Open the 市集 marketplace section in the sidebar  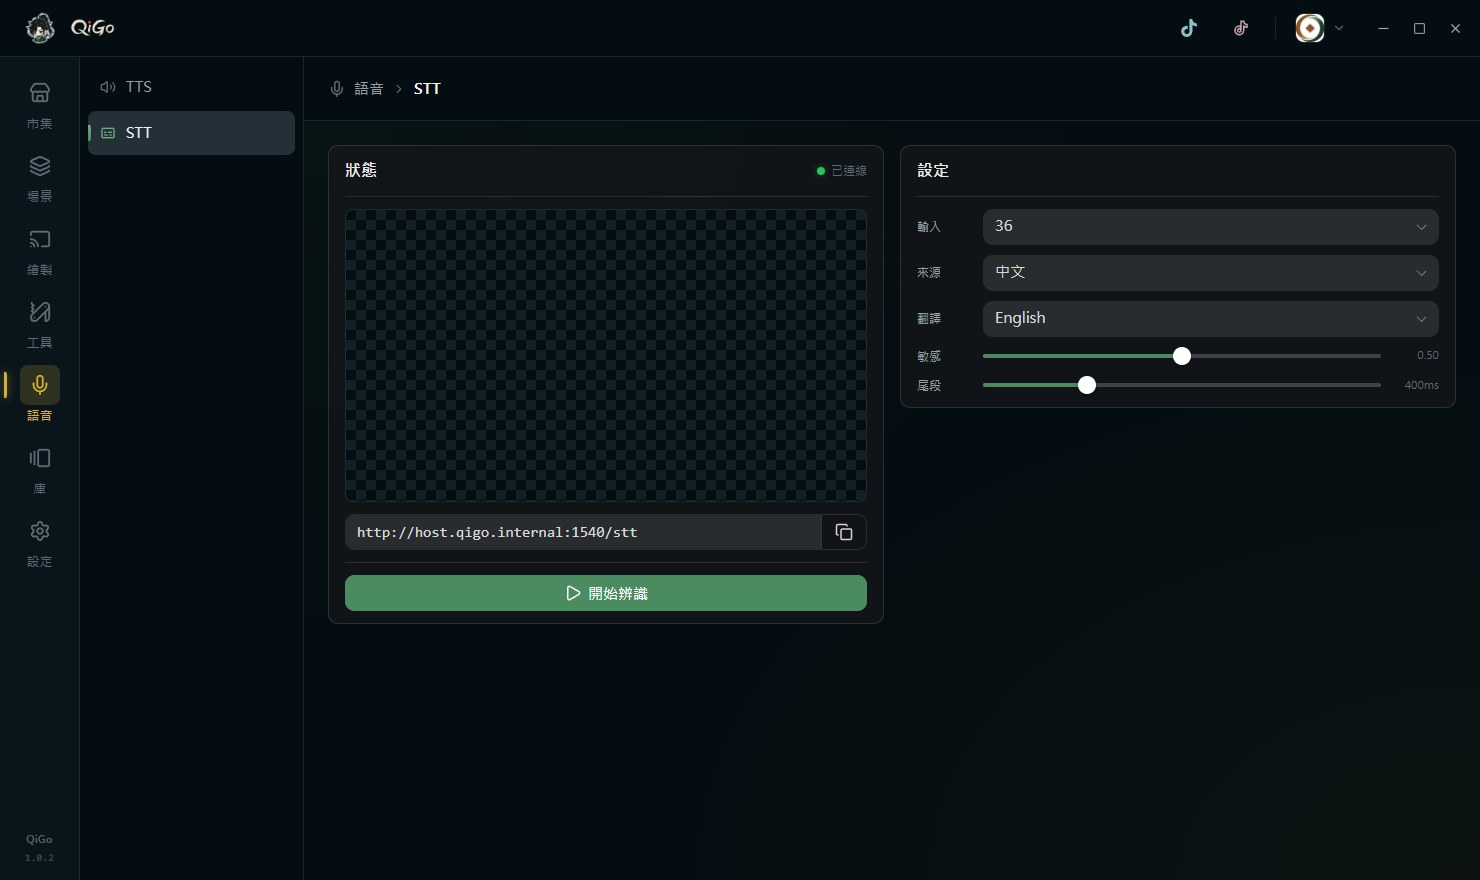(x=40, y=105)
